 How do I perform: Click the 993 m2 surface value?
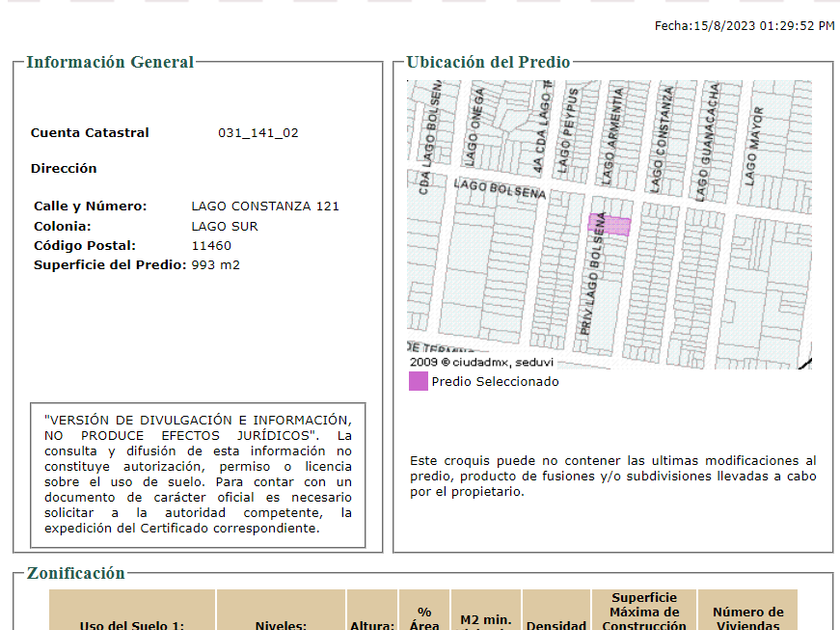coord(215,265)
